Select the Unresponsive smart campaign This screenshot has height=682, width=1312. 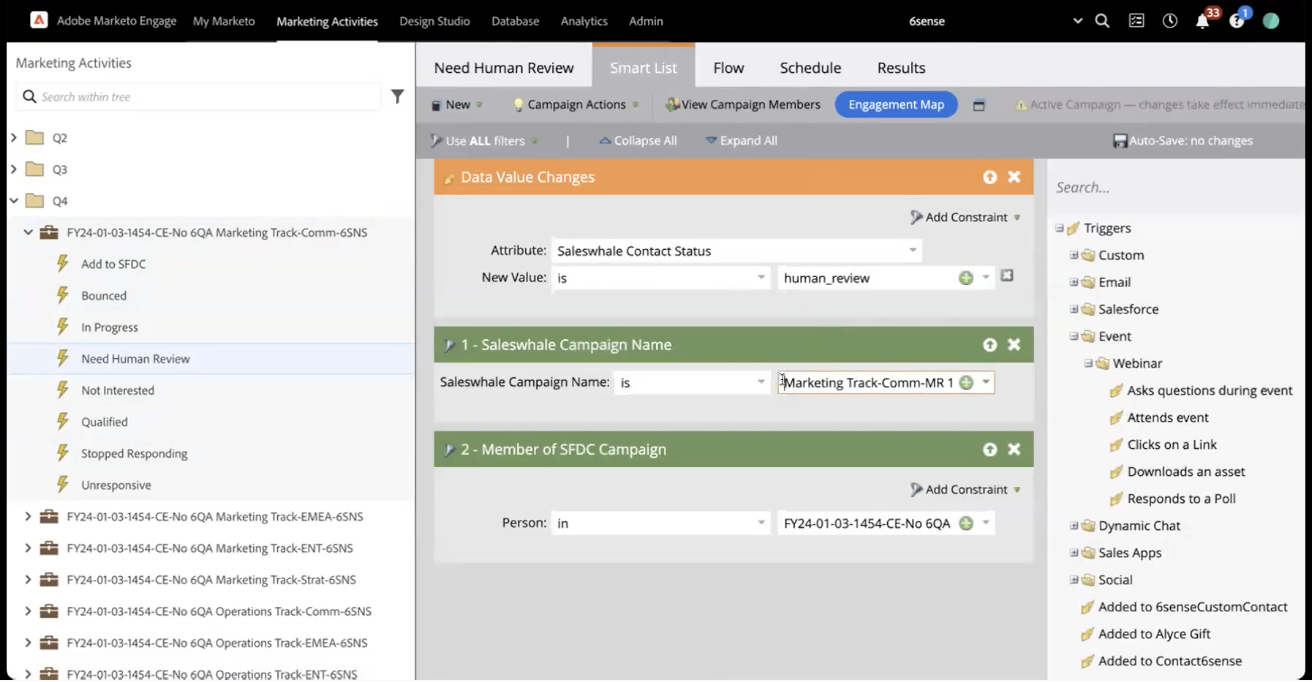coord(116,485)
